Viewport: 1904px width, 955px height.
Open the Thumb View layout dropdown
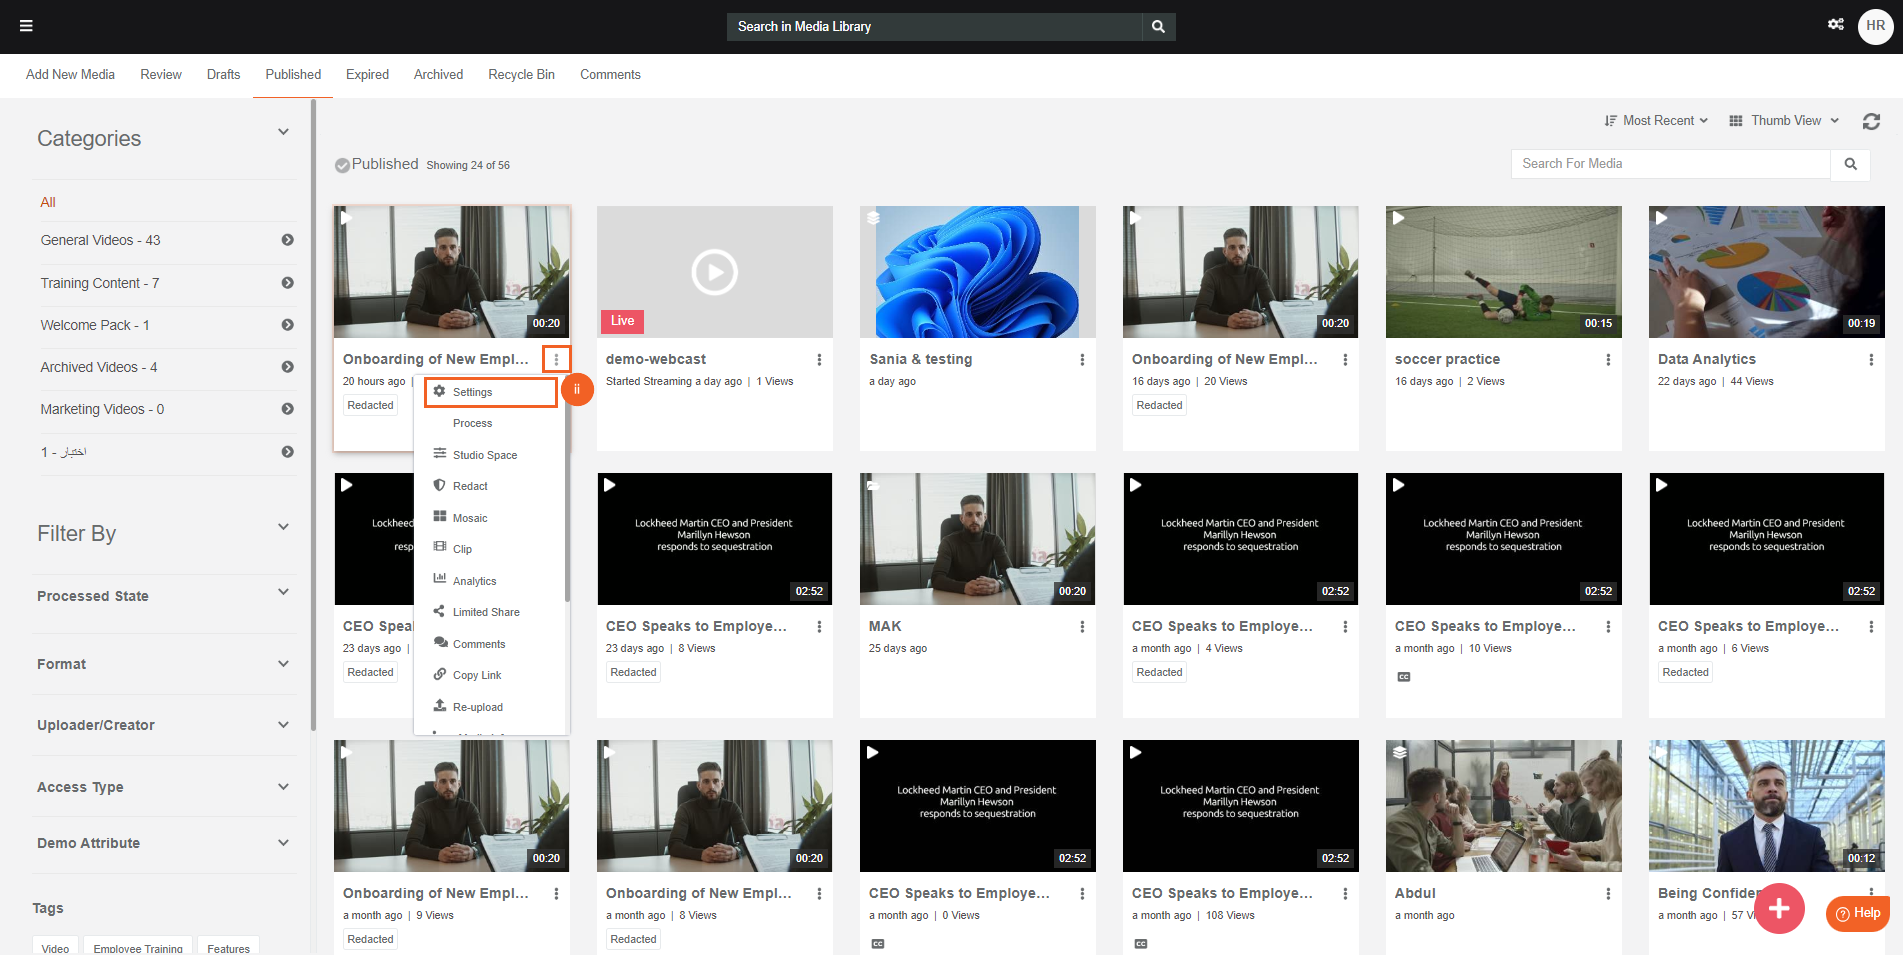(x=1784, y=121)
